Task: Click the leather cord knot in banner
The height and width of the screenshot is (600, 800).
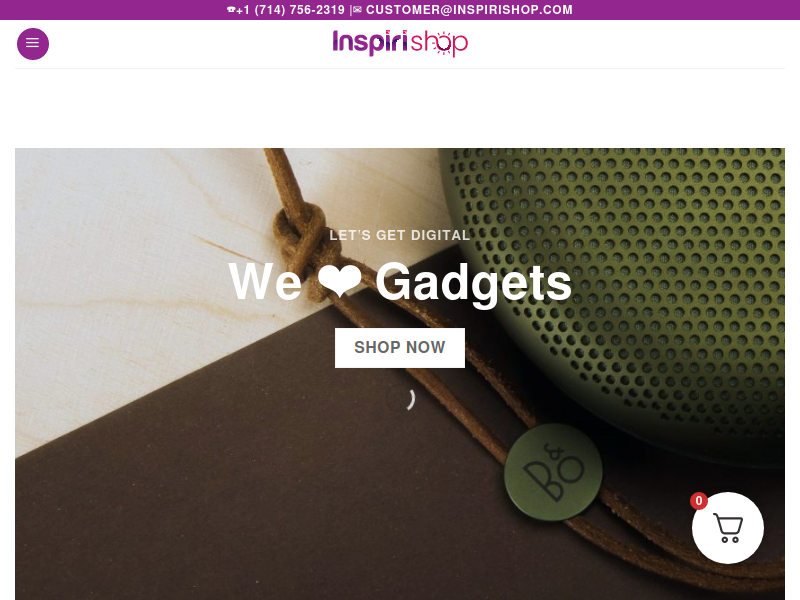Action: 301,235
